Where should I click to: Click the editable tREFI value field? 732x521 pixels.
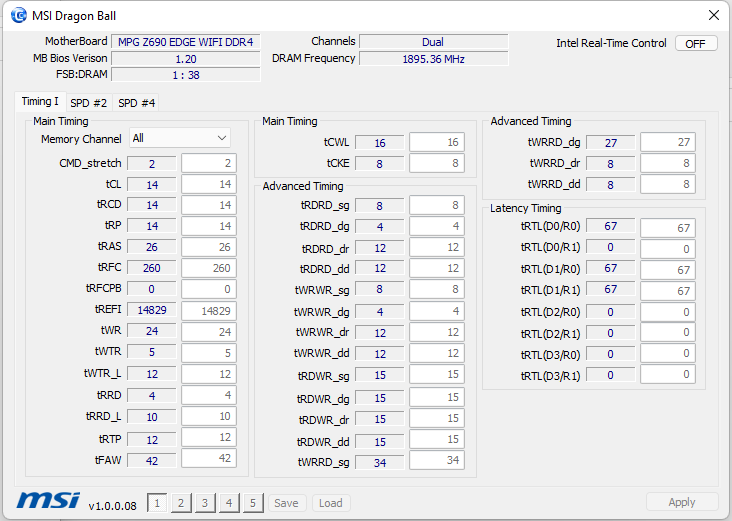[x=208, y=310]
